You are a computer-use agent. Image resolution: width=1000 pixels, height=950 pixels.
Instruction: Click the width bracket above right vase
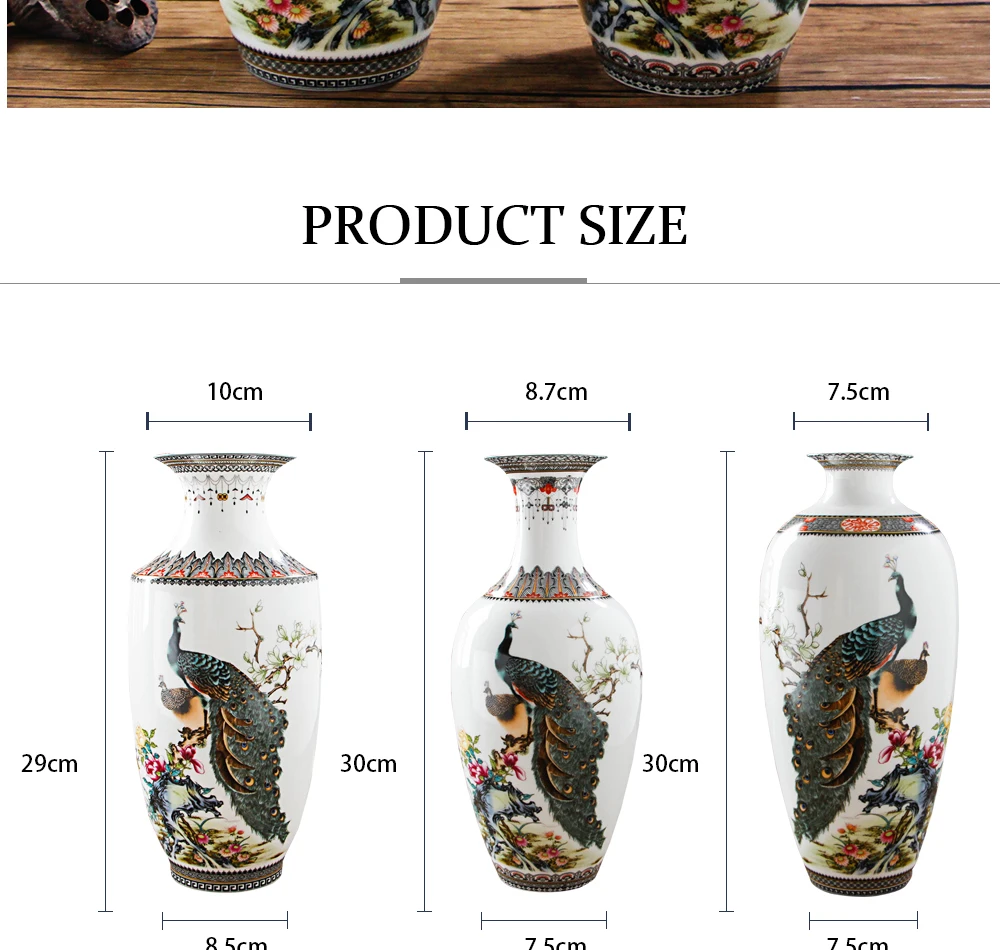pos(861,421)
